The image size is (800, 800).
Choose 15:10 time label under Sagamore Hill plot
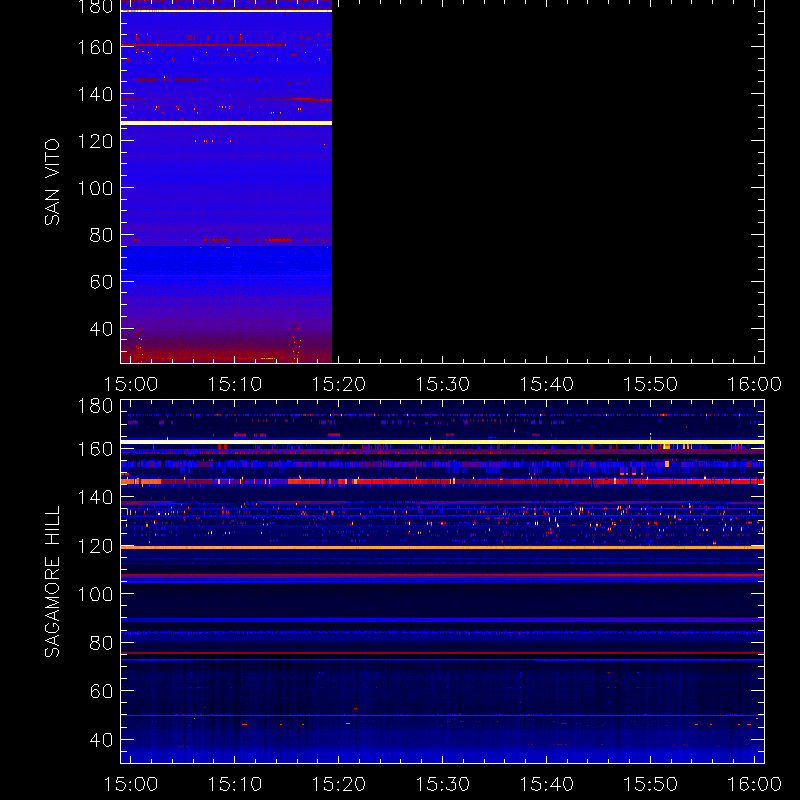tap(235, 784)
